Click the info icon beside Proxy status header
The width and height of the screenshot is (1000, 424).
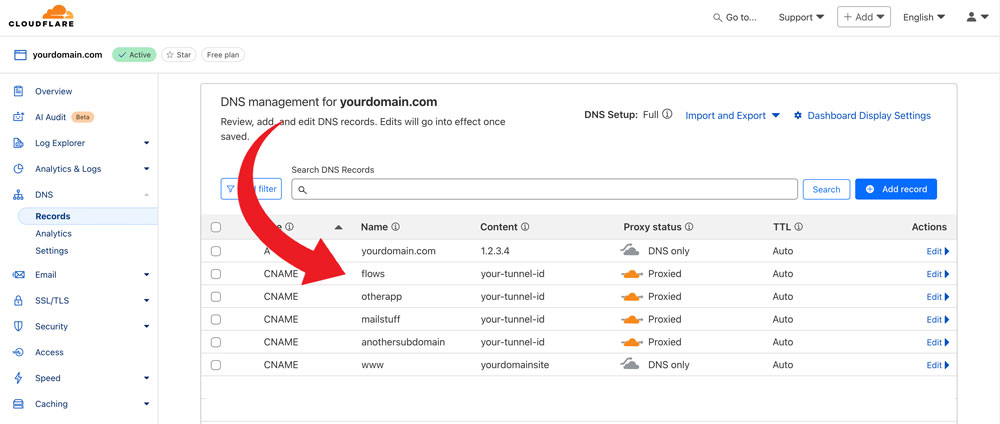point(689,227)
